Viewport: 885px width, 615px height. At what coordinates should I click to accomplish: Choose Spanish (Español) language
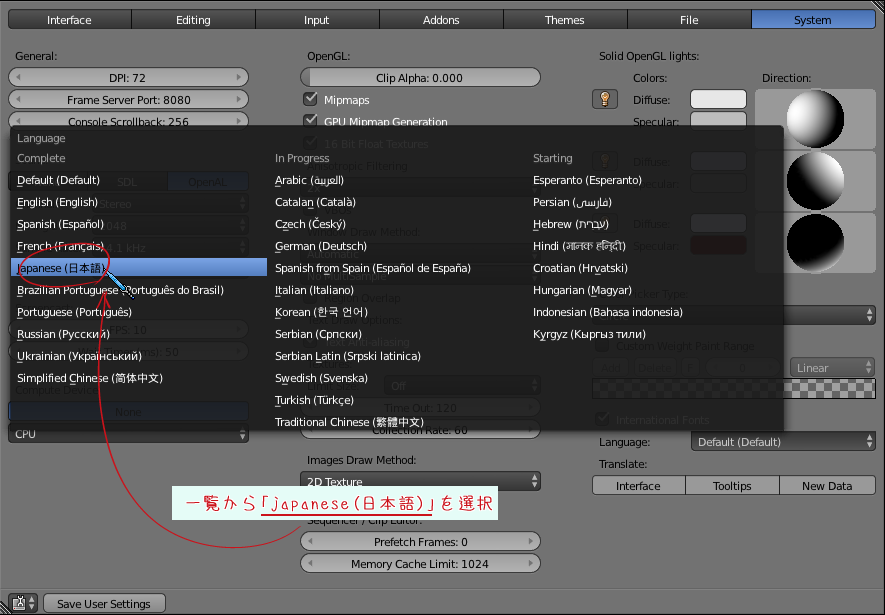(x=139, y=224)
